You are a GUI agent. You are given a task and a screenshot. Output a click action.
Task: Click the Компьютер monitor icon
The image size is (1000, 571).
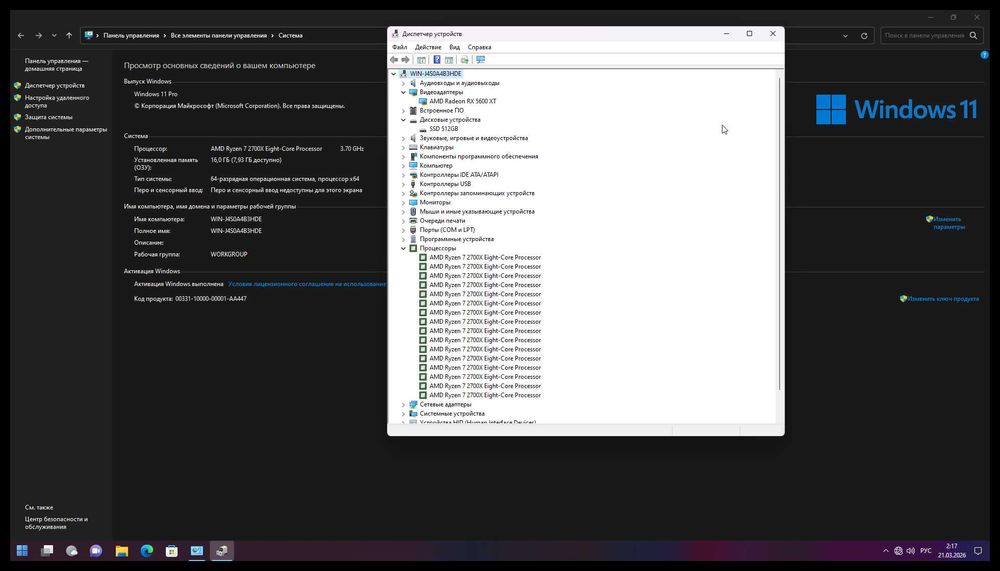click(x=413, y=165)
